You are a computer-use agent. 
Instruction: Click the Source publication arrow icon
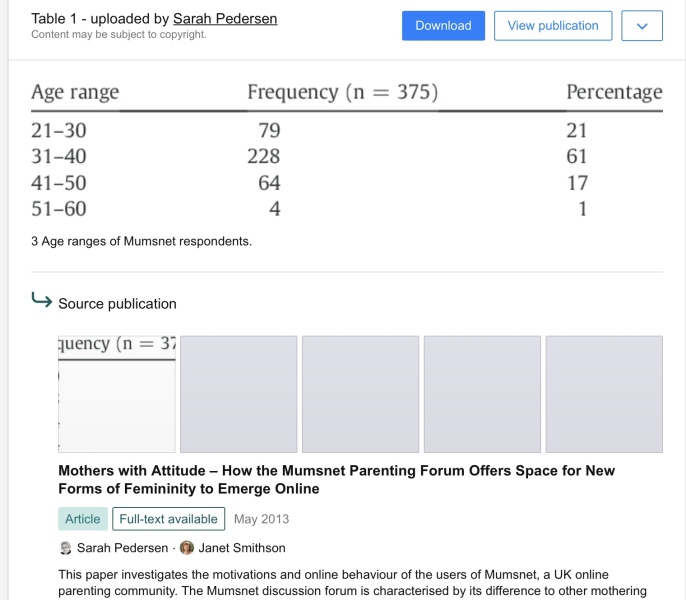pos(42,301)
